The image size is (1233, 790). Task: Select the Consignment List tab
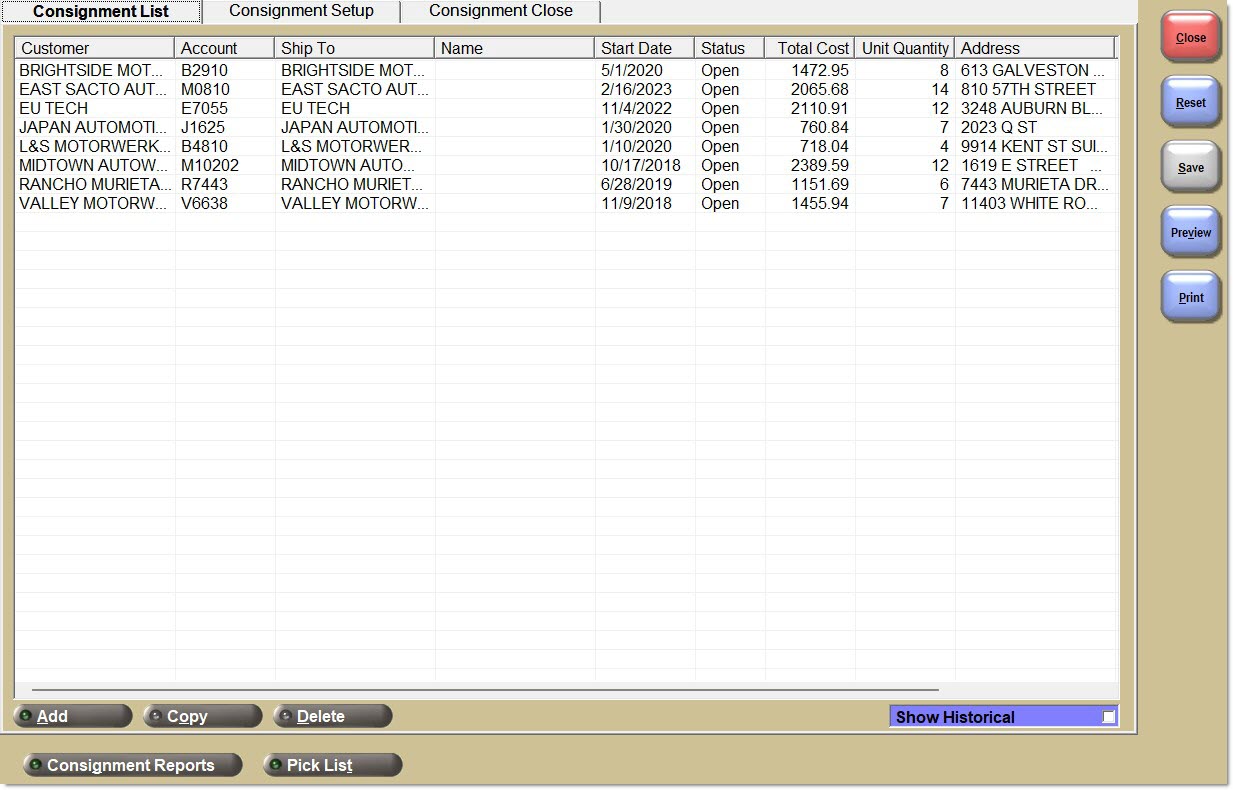(101, 12)
